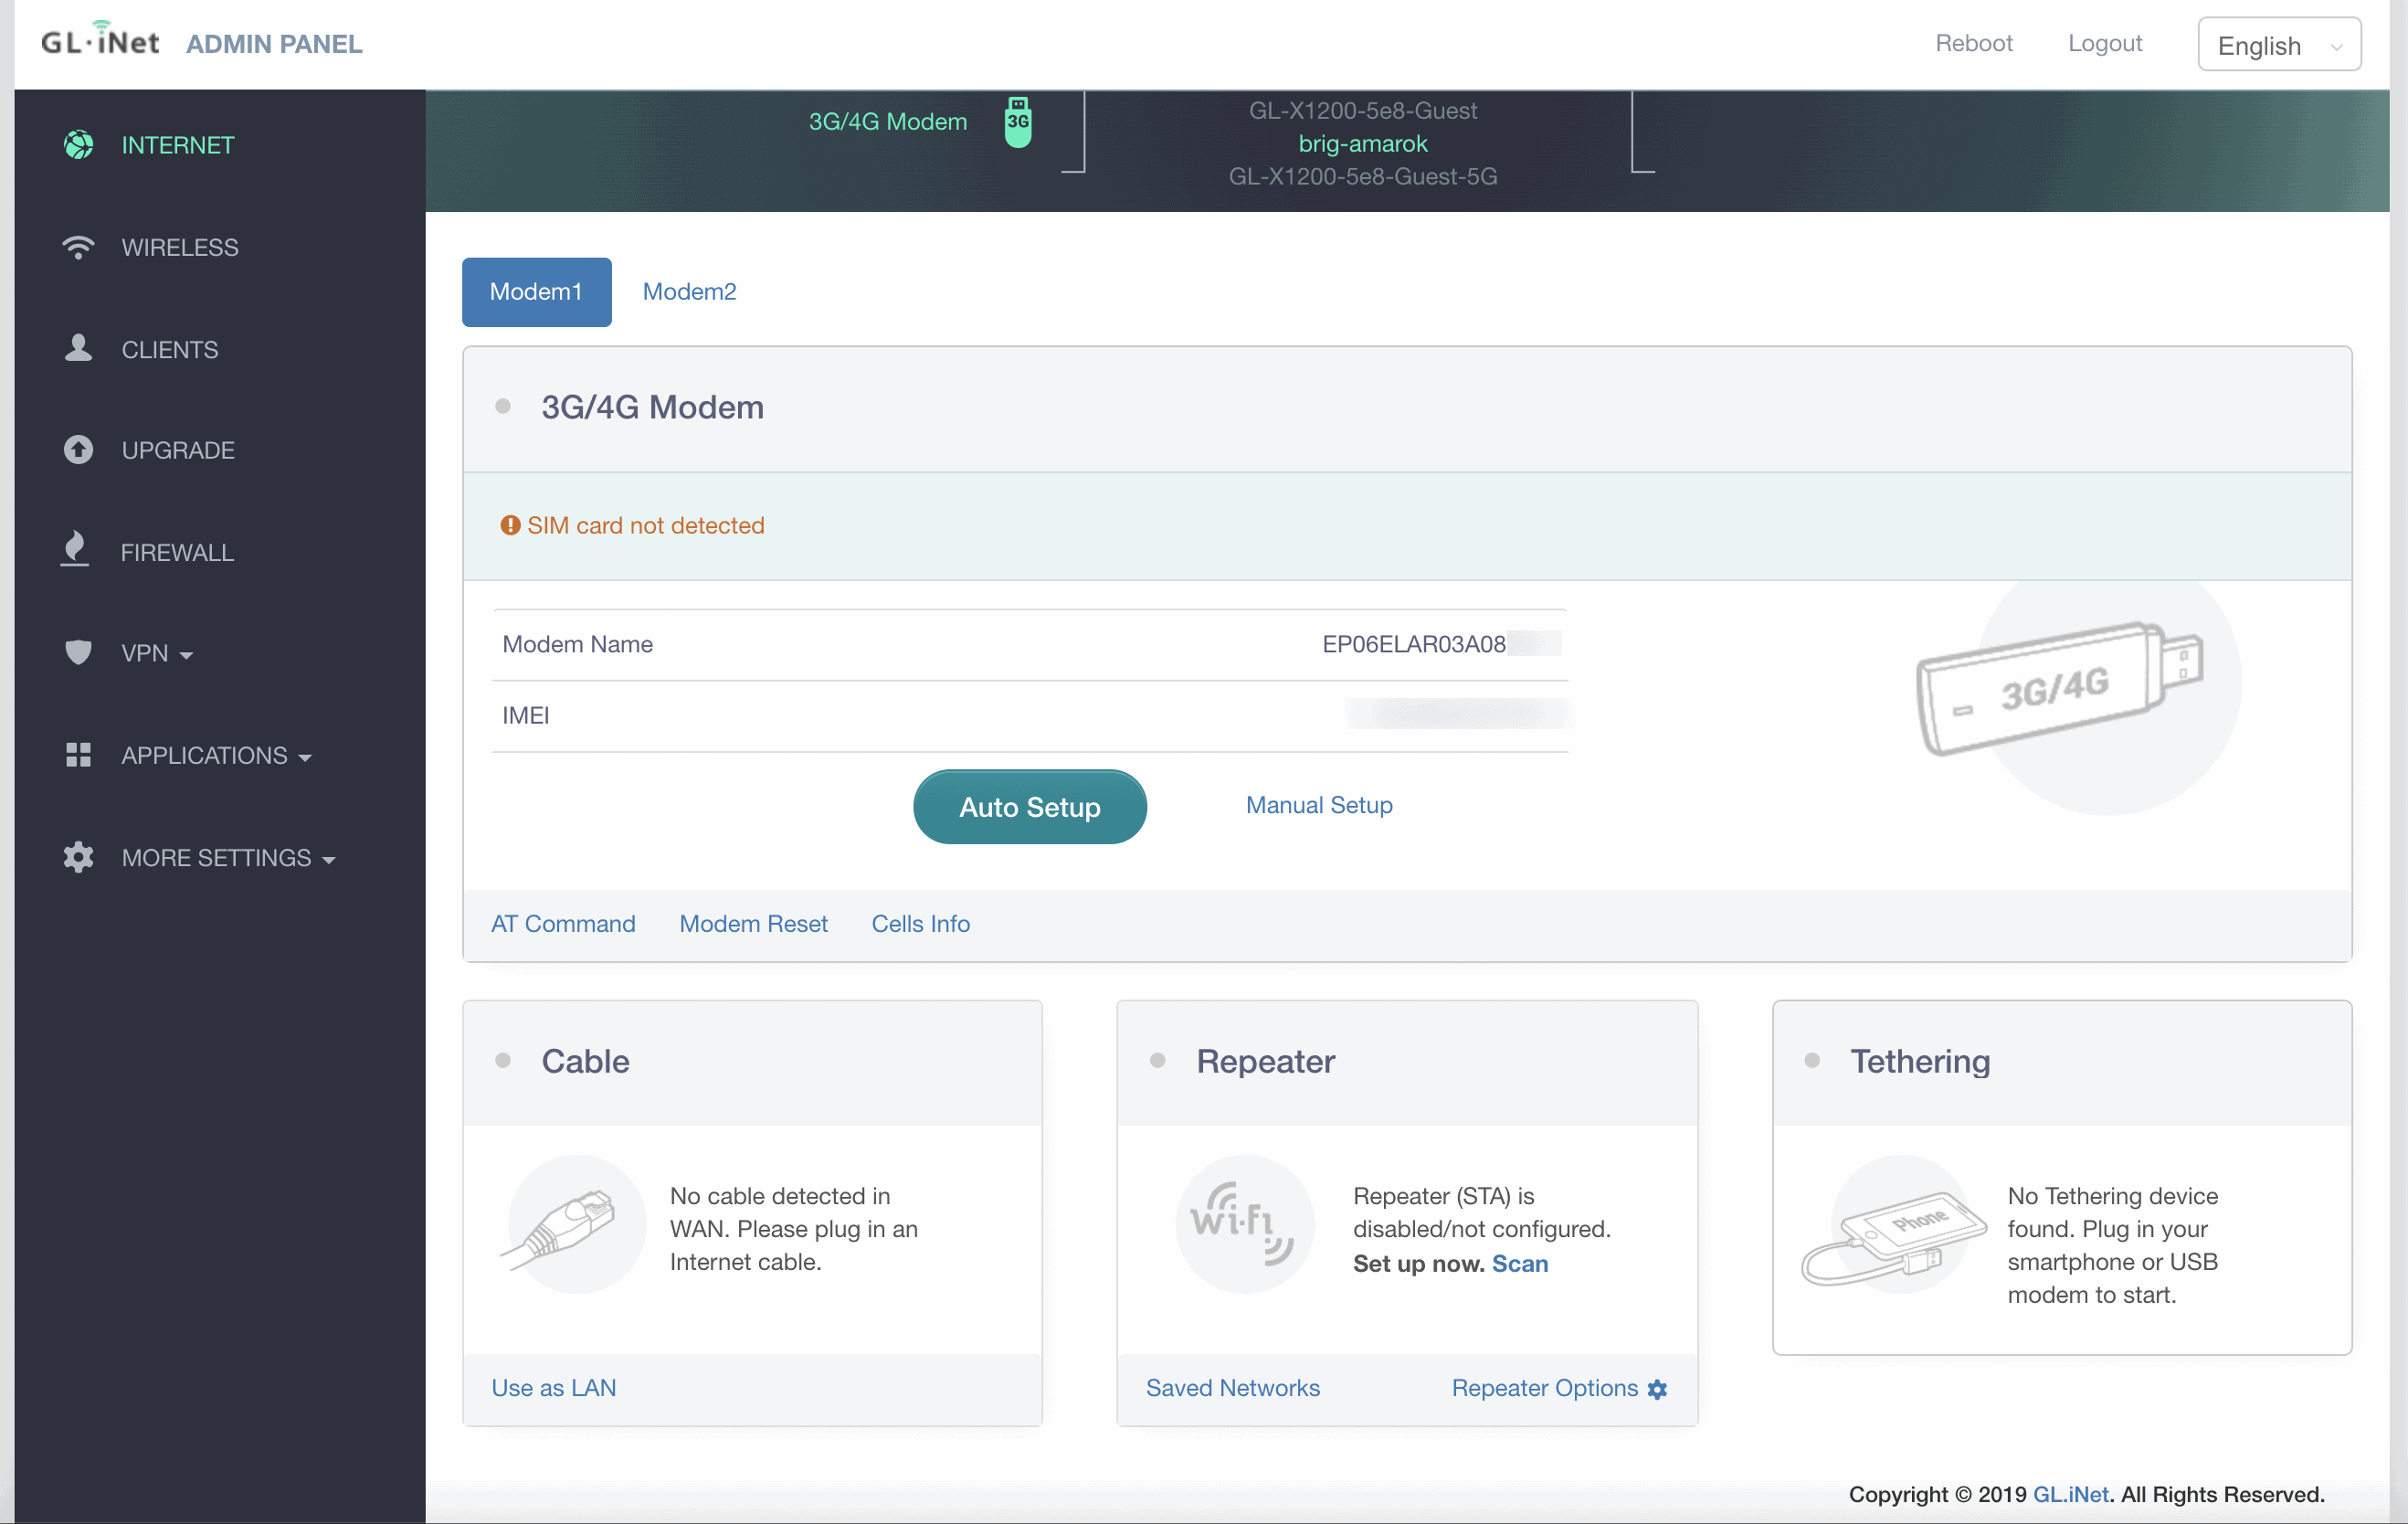Switch to the Modem2 tab
This screenshot has width=2408, height=1524.
(689, 292)
